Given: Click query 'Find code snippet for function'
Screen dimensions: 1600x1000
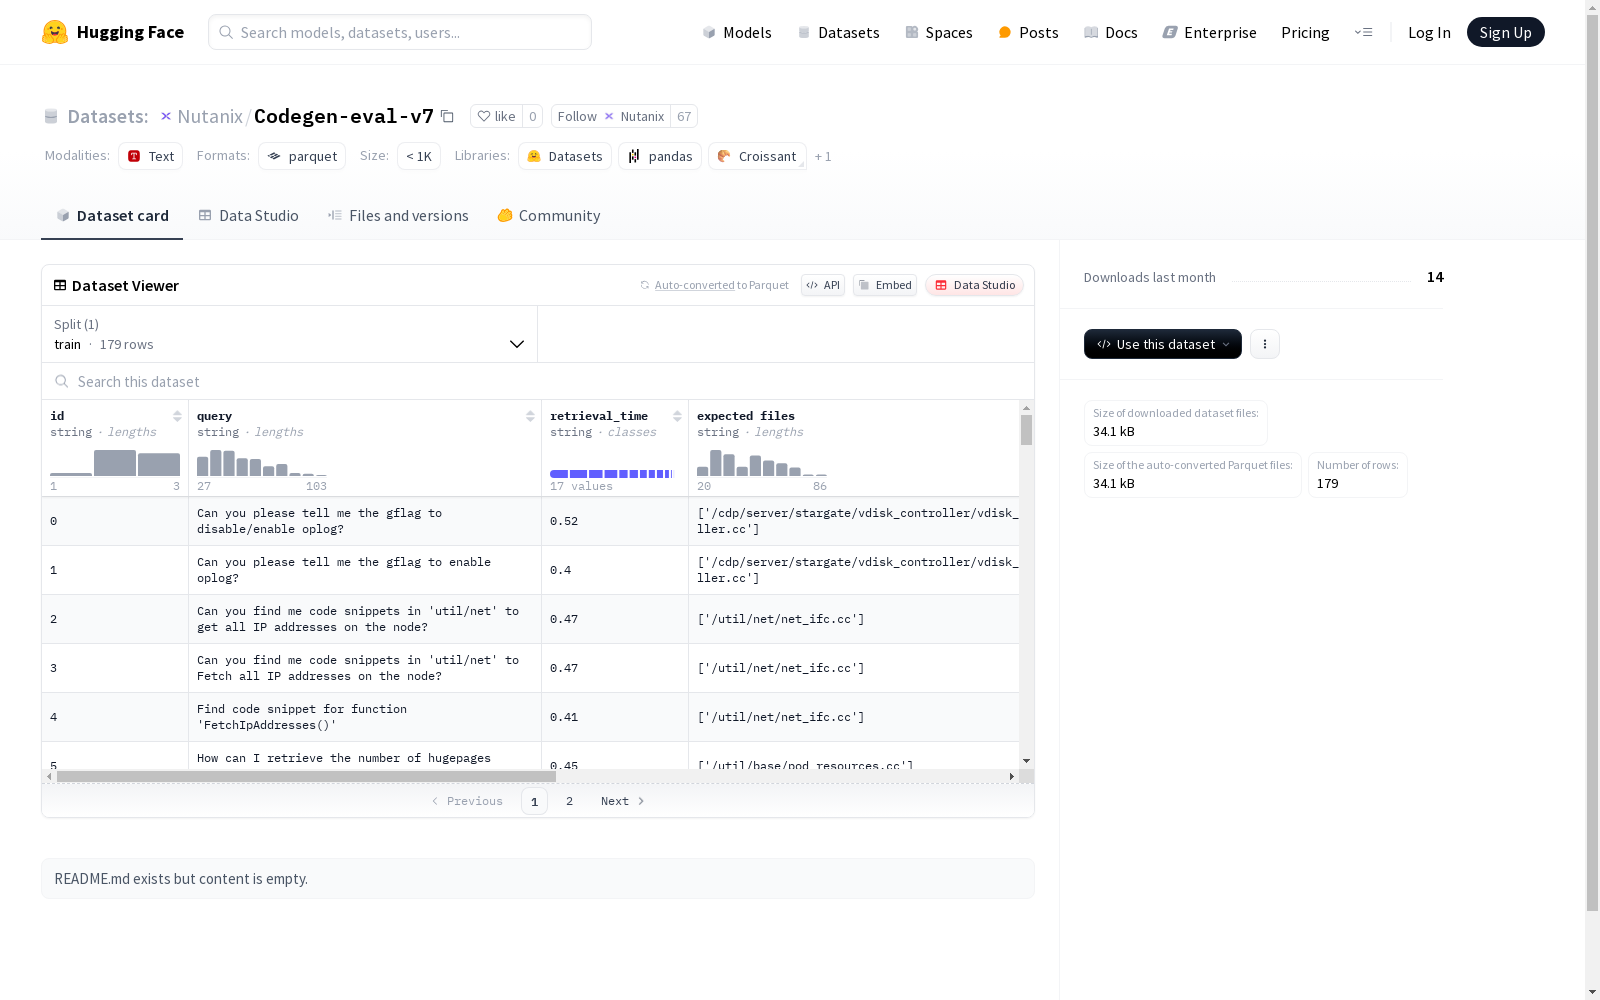Looking at the screenshot, I should pyautogui.click(x=365, y=717).
